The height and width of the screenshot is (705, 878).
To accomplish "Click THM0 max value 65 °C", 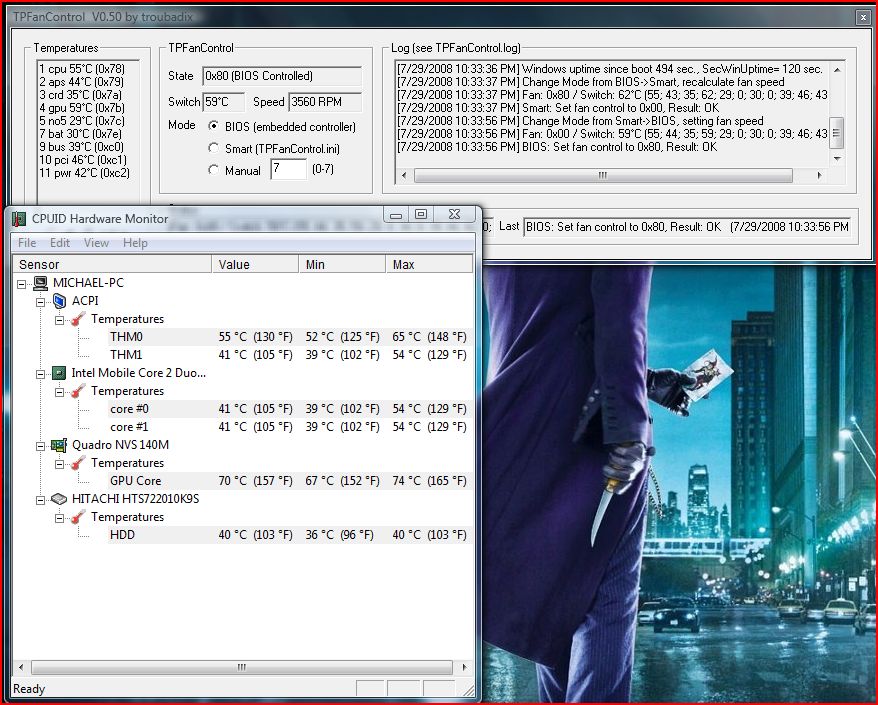I will point(429,337).
